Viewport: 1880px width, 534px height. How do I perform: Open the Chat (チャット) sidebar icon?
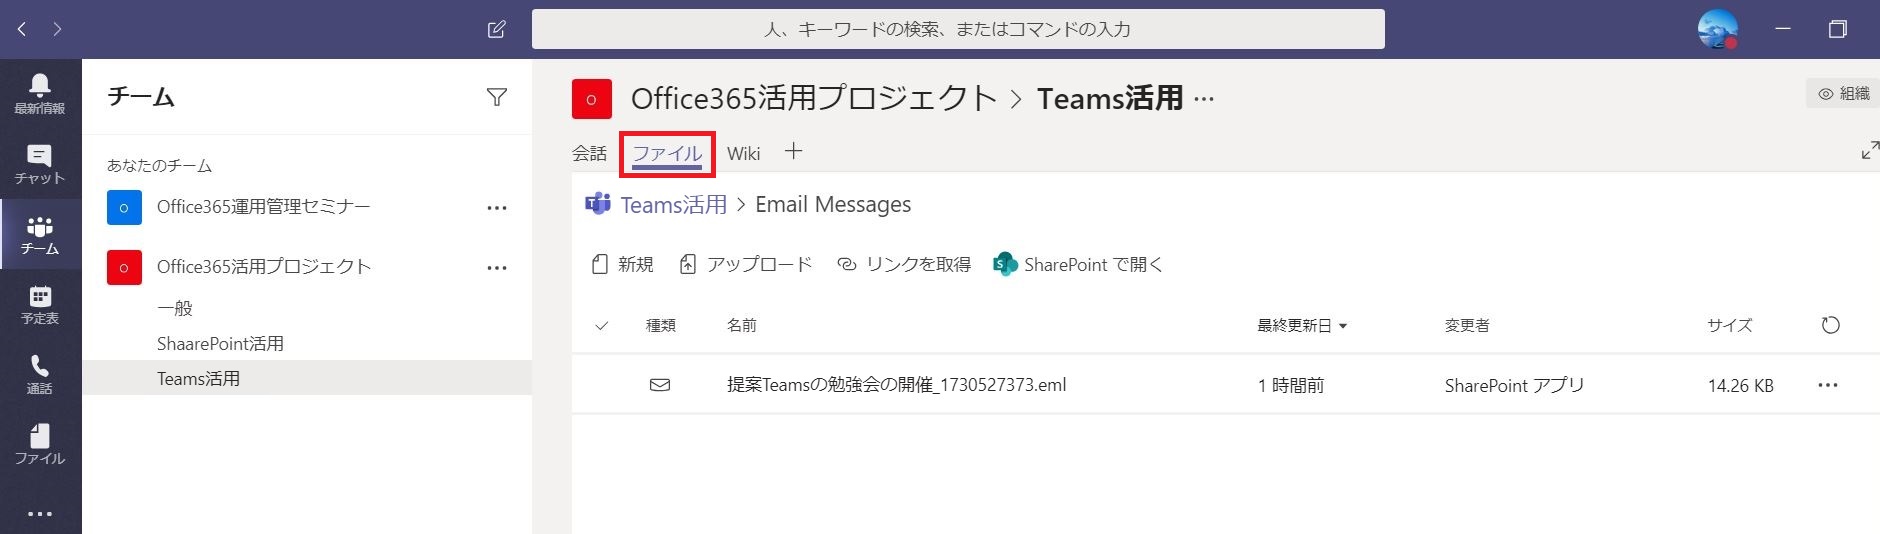tap(40, 164)
